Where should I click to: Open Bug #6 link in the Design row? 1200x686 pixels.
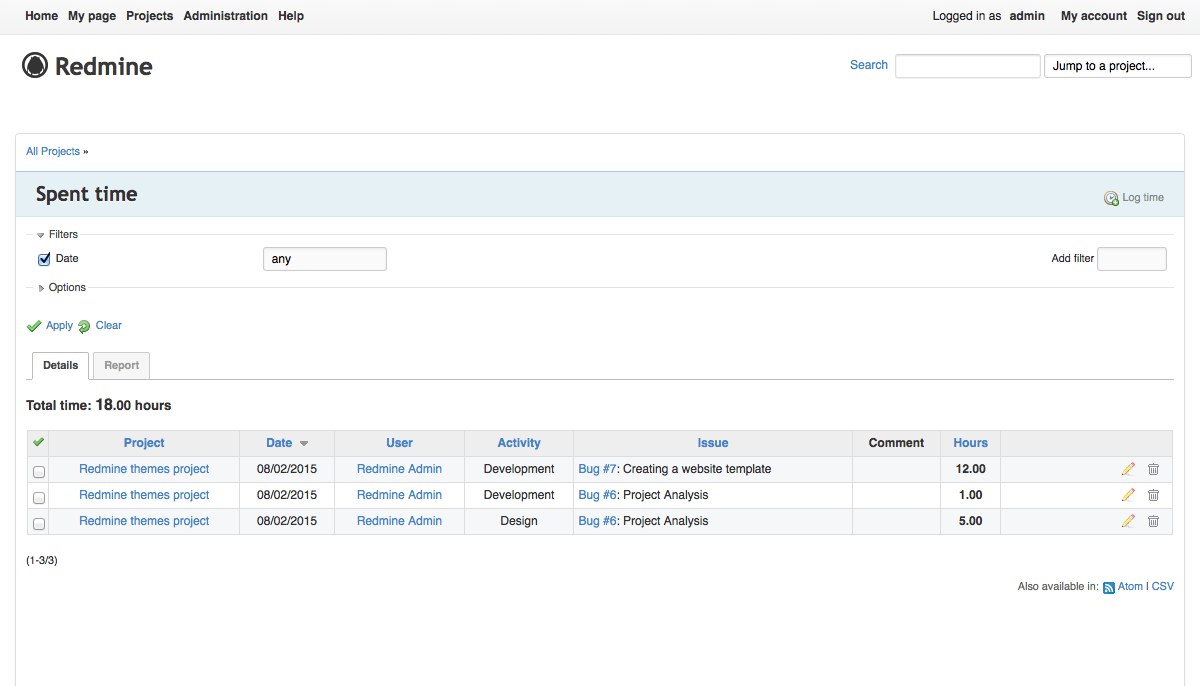point(597,521)
